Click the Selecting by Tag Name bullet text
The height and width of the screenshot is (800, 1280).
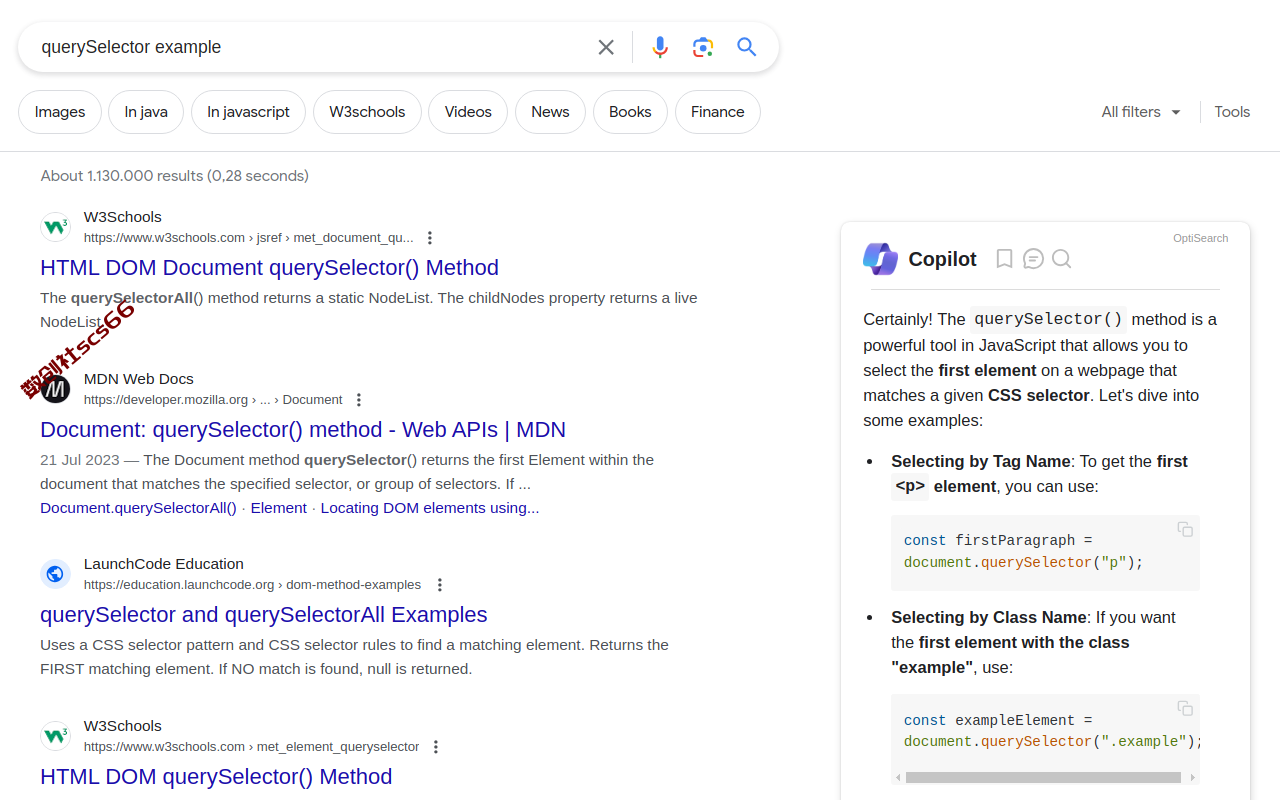point(1039,474)
